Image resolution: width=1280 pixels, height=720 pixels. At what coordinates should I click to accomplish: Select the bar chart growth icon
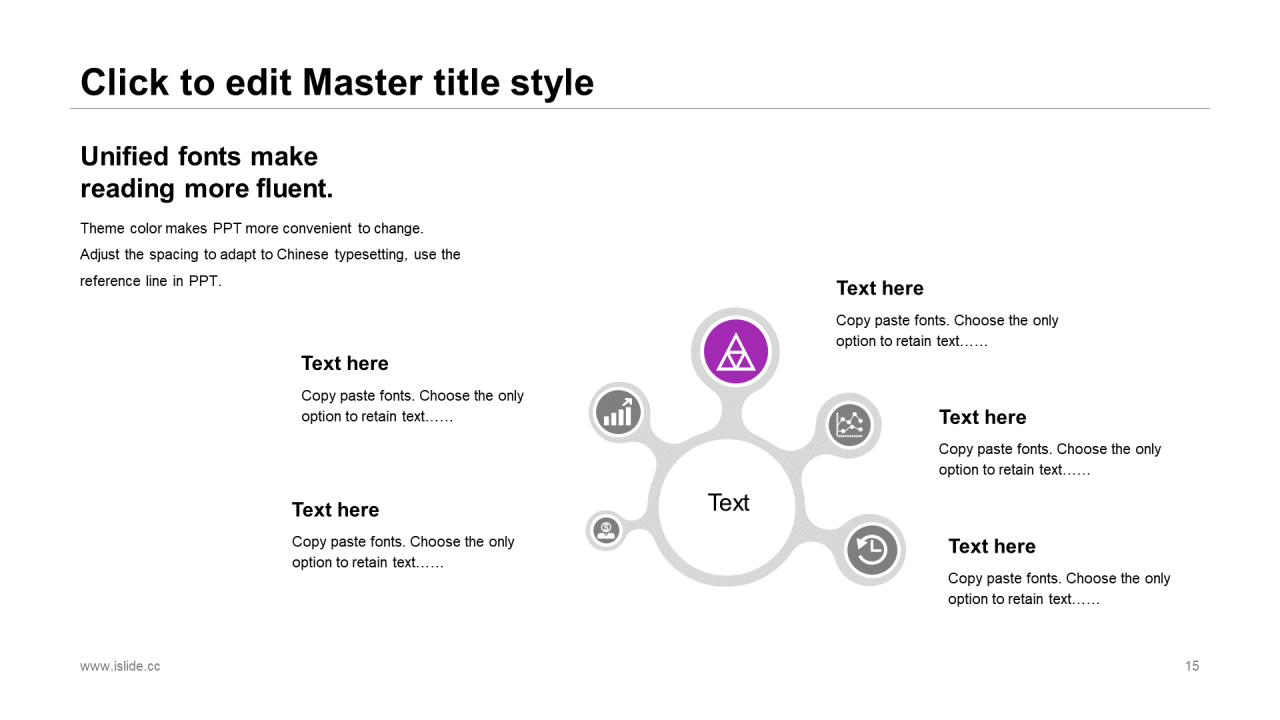coord(618,413)
